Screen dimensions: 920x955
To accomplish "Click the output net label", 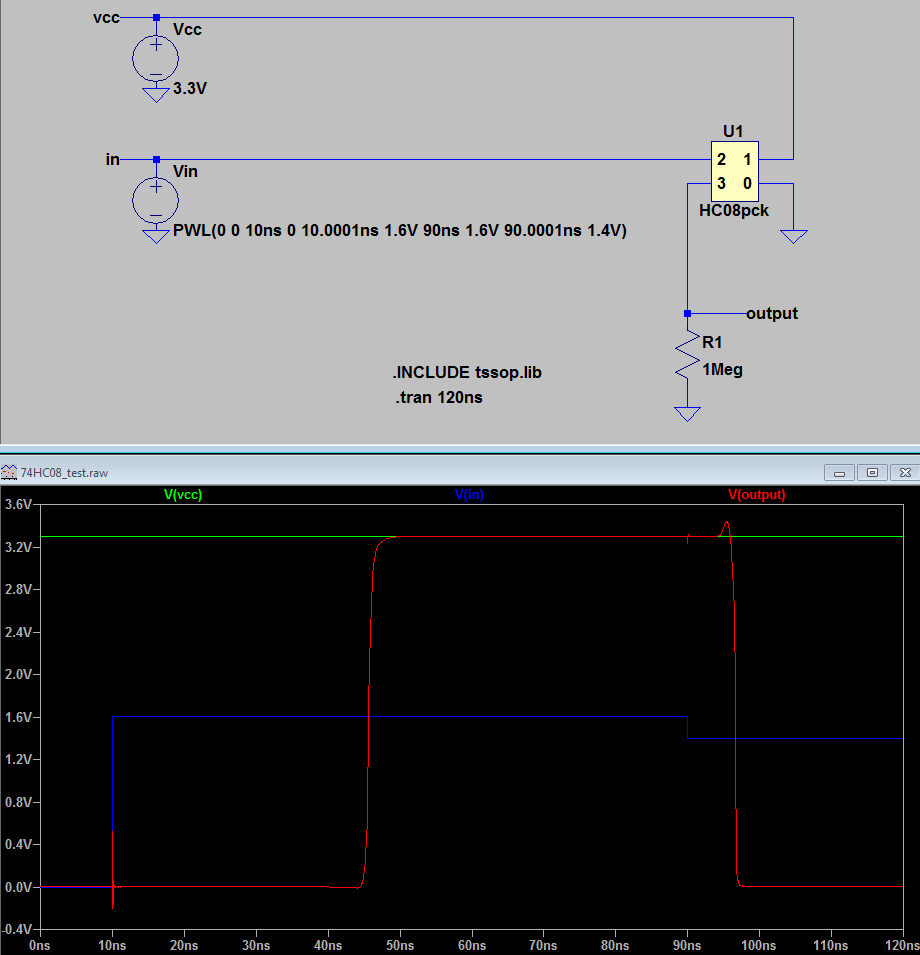I will pyautogui.click(x=772, y=314).
